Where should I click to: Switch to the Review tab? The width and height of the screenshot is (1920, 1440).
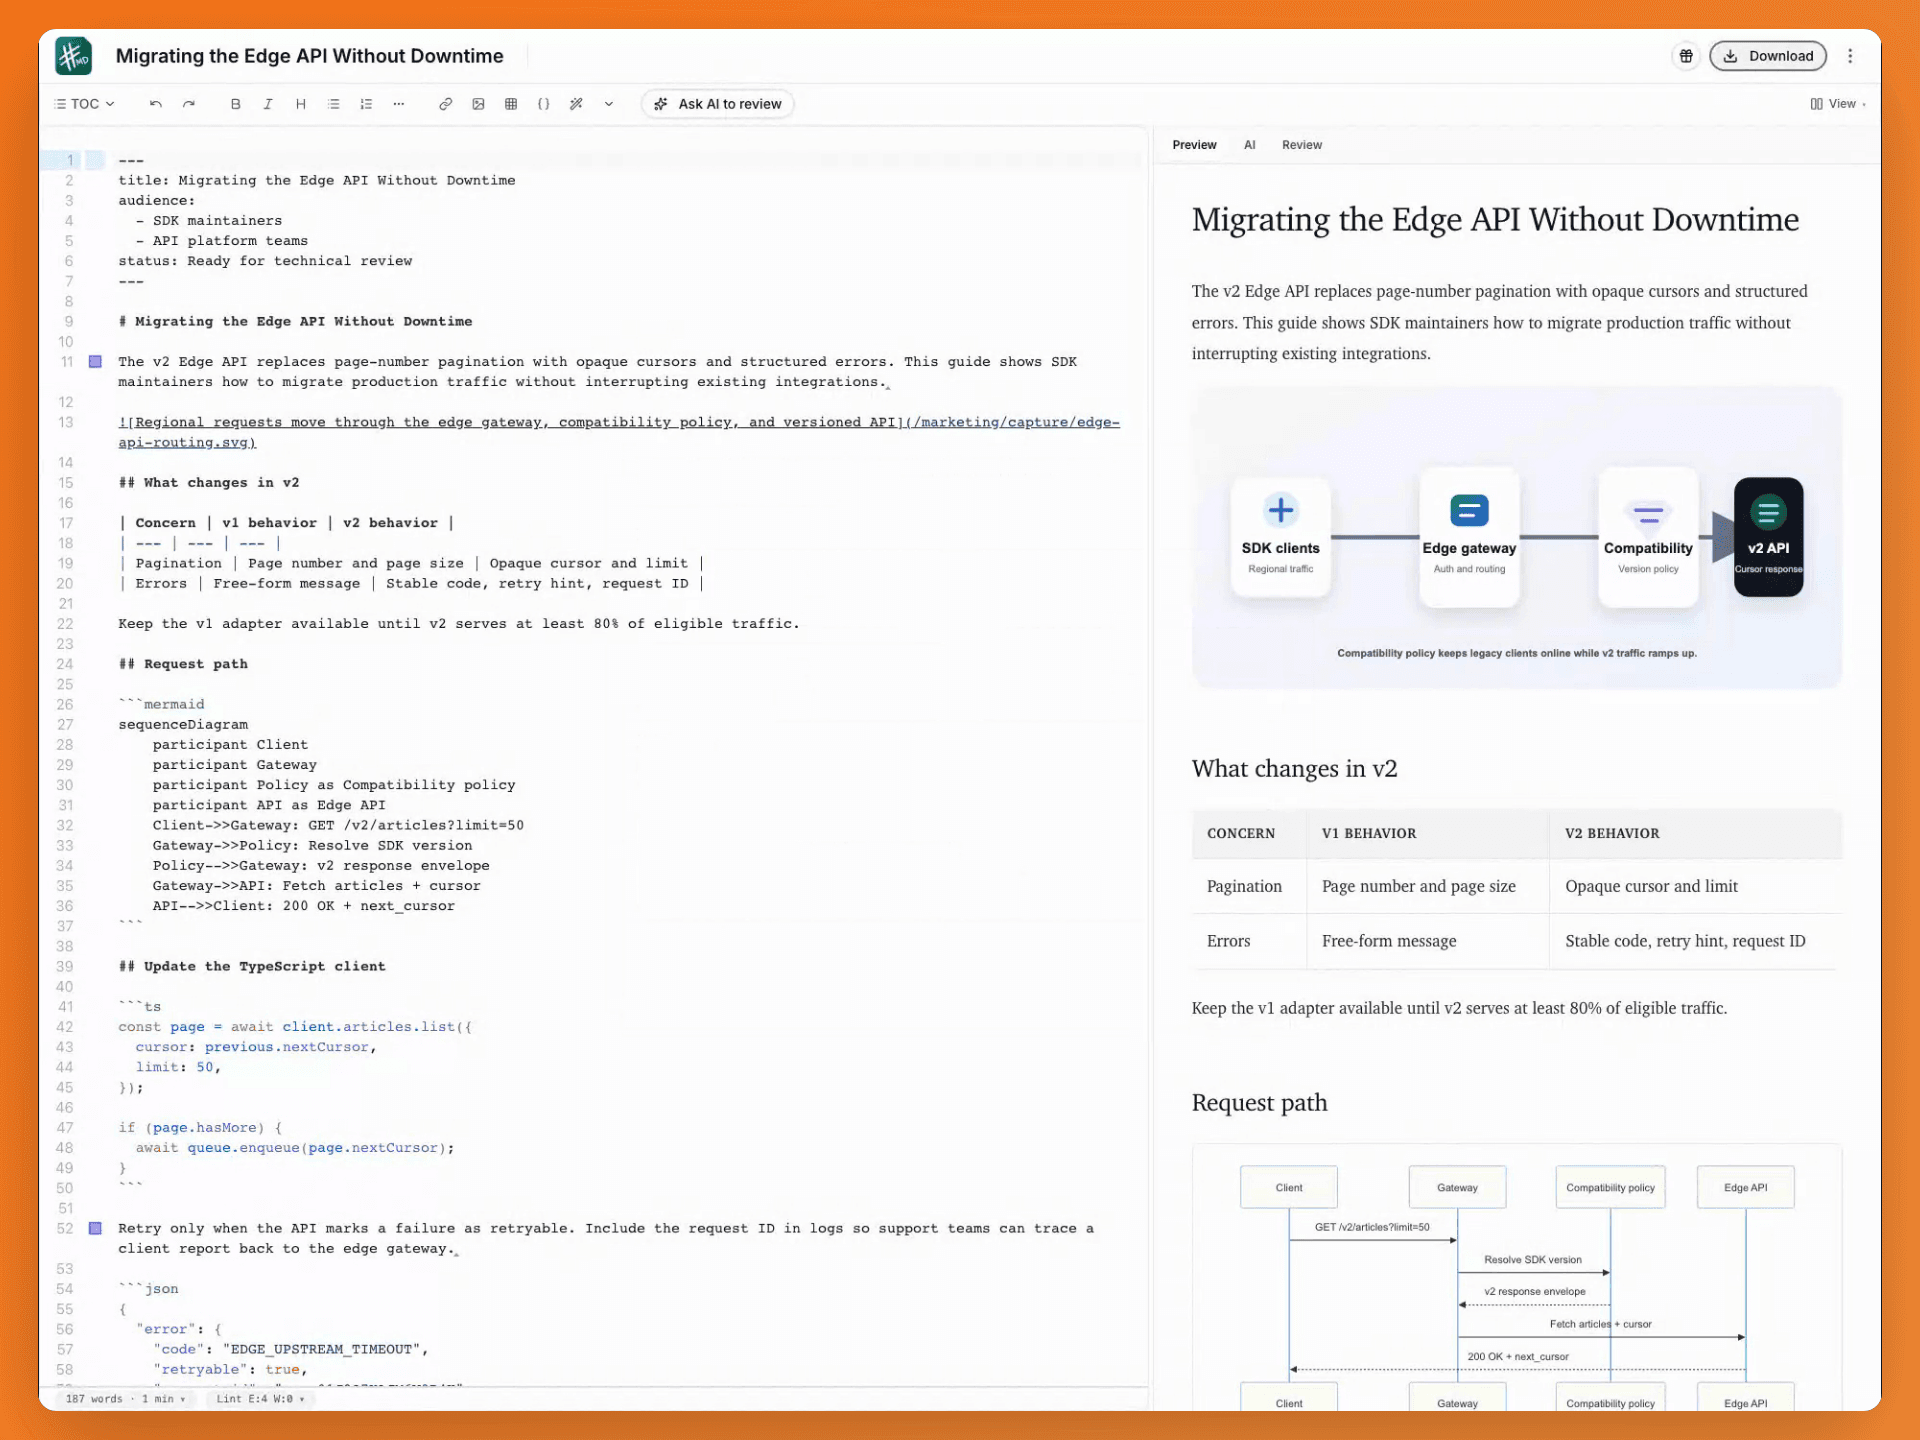tap(1301, 145)
